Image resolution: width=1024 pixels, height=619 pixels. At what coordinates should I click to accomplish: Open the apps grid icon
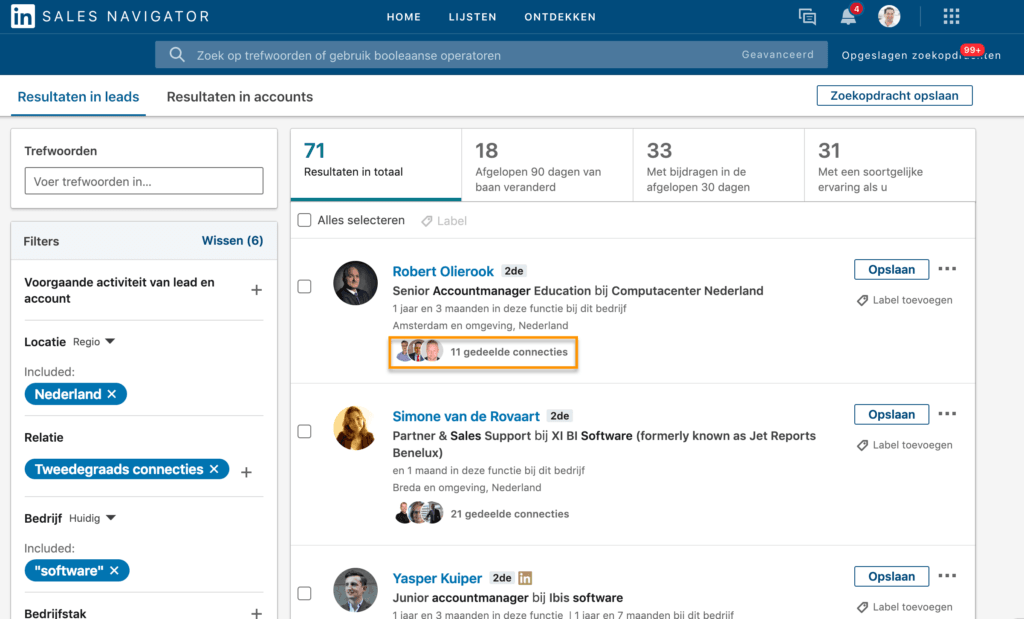951,16
